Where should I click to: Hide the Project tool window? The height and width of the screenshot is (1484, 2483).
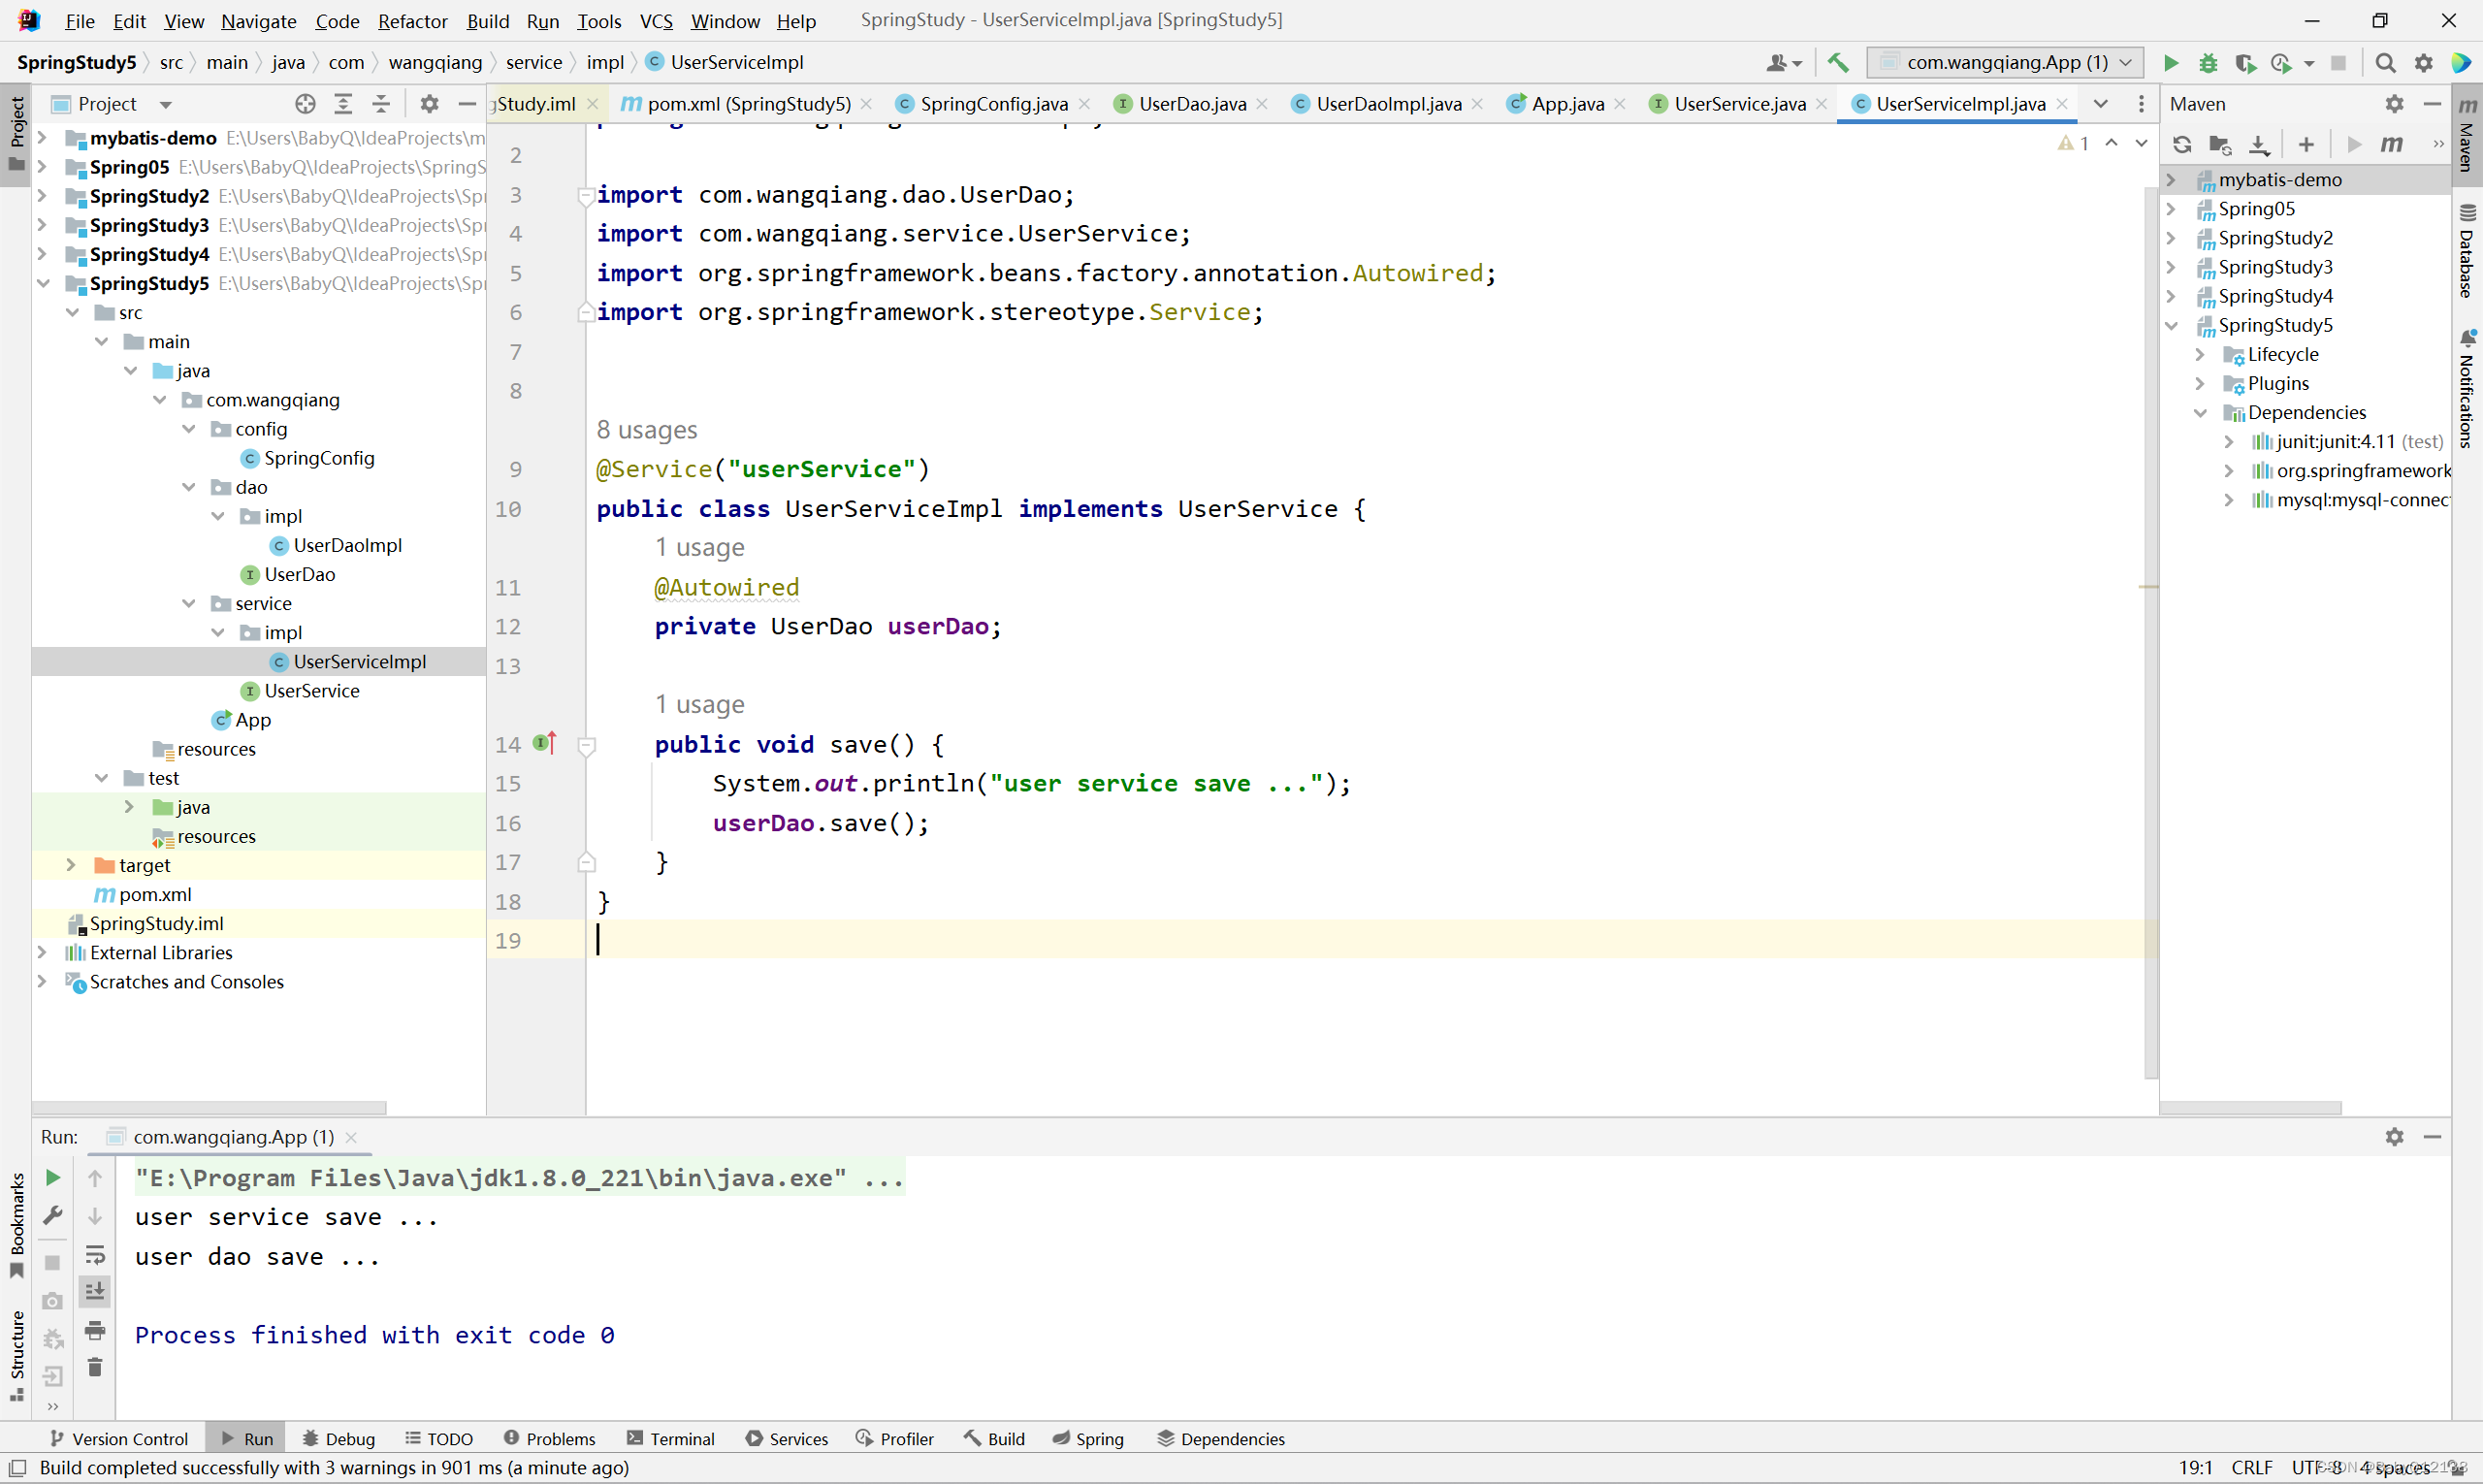tap(467, 104)
